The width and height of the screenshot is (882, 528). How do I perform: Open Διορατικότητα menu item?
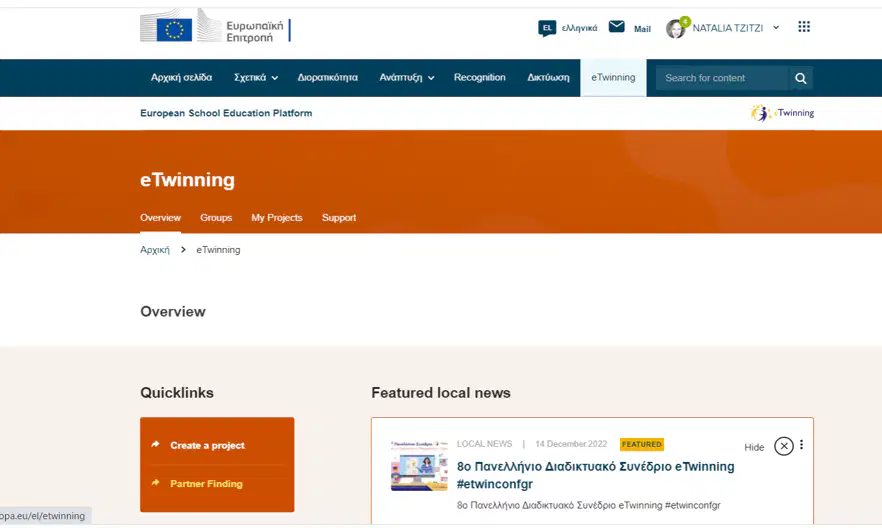pos(327,78)
